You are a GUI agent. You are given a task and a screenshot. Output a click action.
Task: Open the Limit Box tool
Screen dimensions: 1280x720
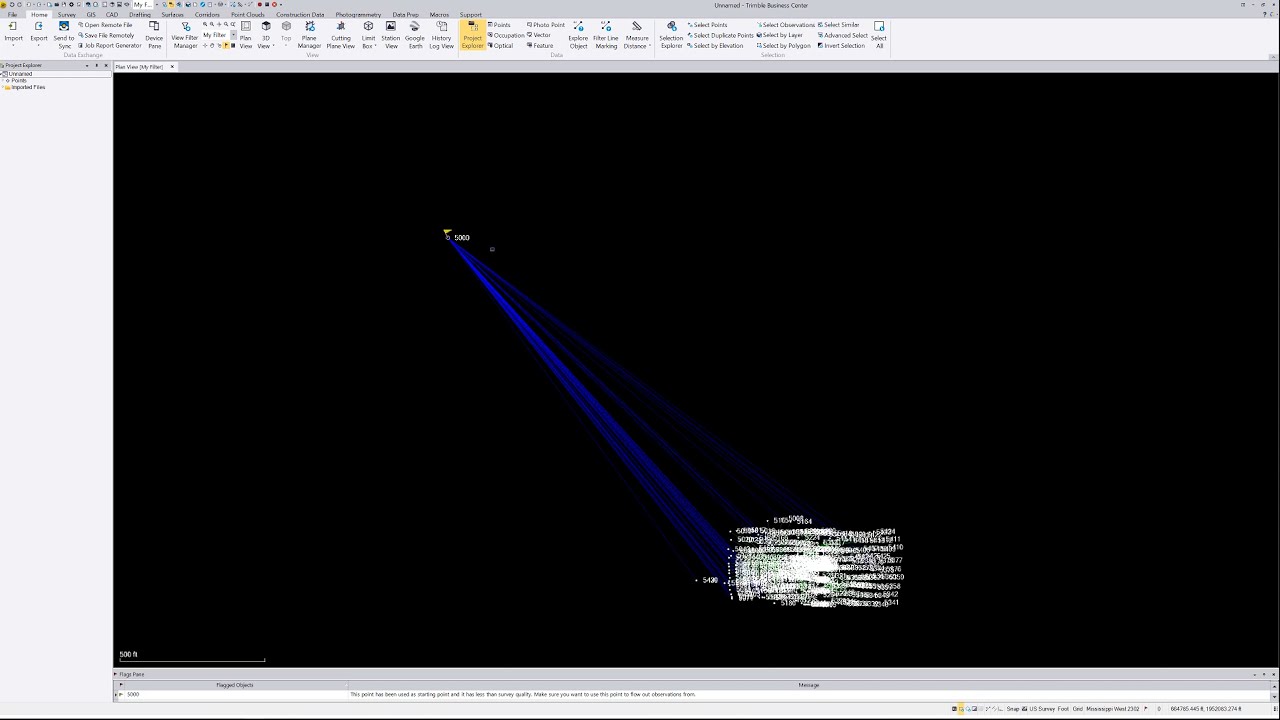[368, 34]
